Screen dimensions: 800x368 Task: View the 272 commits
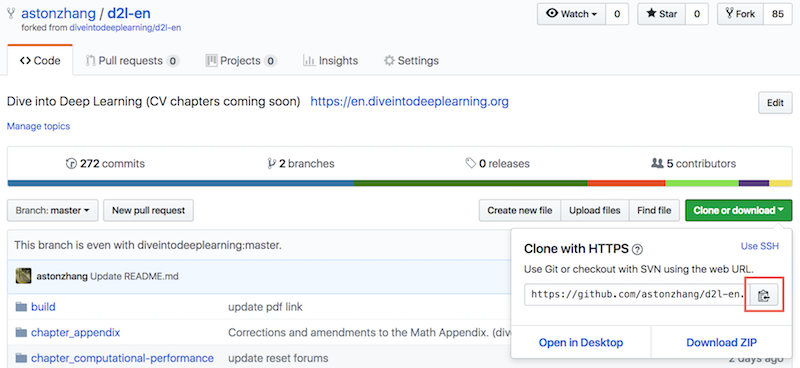tap(105, 164)
